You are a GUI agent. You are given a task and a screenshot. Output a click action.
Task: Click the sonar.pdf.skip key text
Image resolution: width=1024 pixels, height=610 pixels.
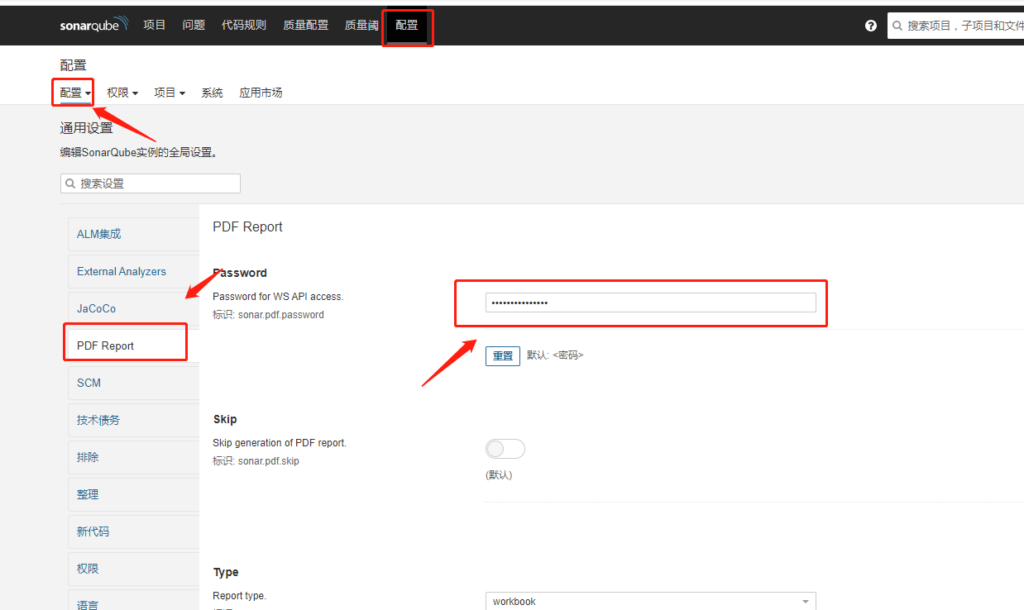[x=268, y=461]
